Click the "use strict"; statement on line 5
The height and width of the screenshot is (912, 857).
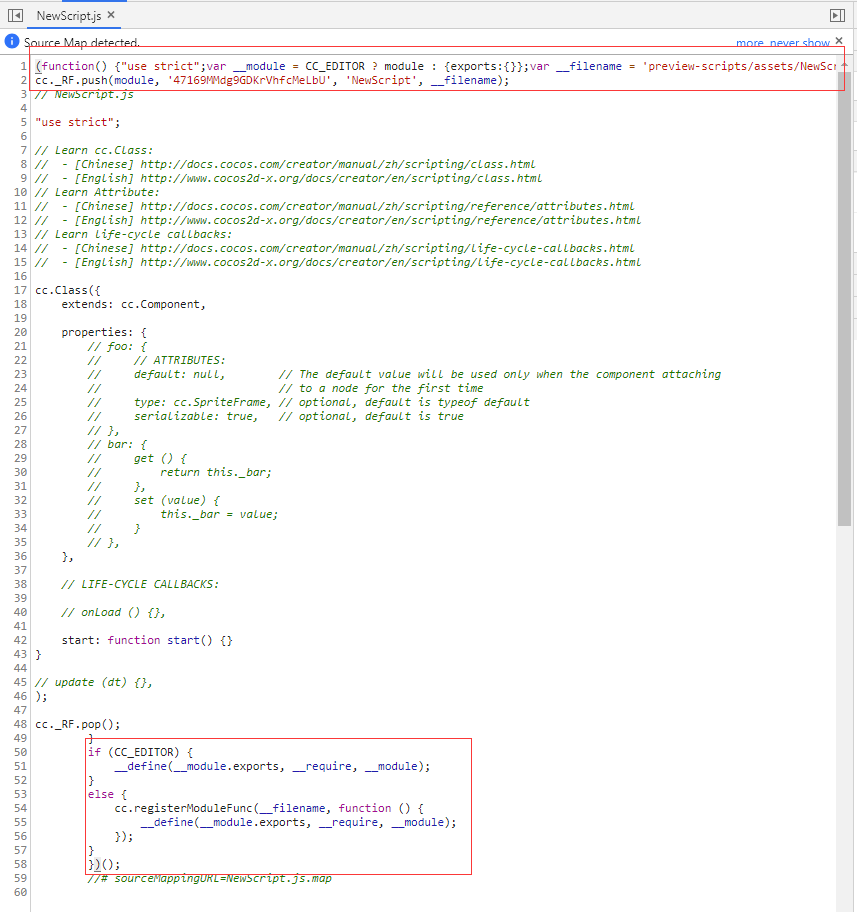click(77, 122)
